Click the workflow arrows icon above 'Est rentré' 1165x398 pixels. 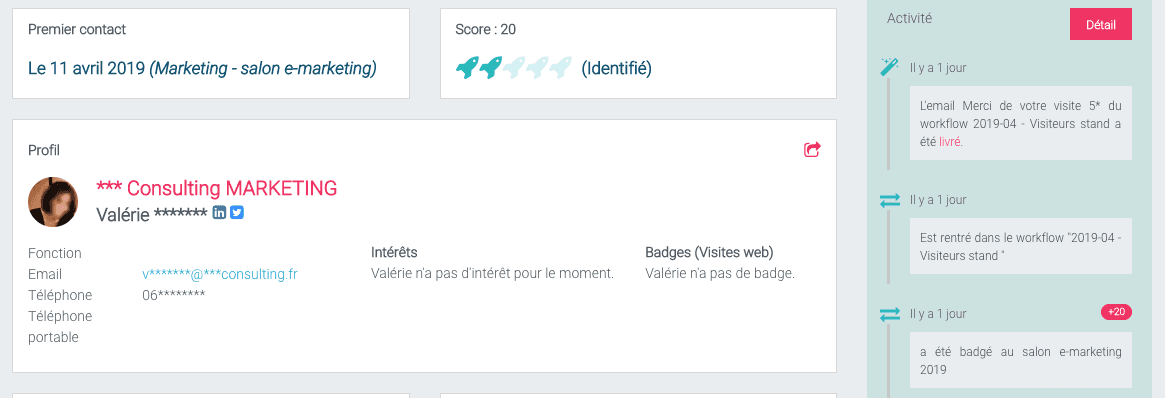click(889, 200)
